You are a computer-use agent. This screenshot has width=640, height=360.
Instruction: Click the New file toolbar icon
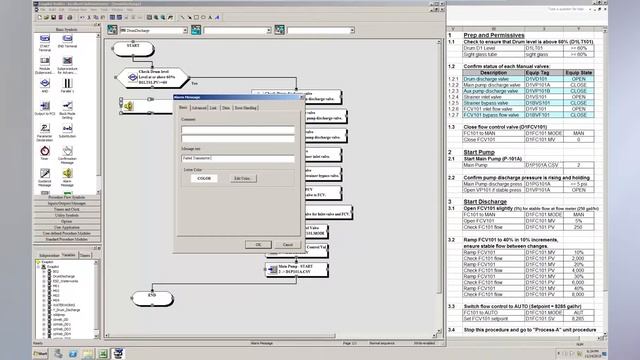(40, 18)
